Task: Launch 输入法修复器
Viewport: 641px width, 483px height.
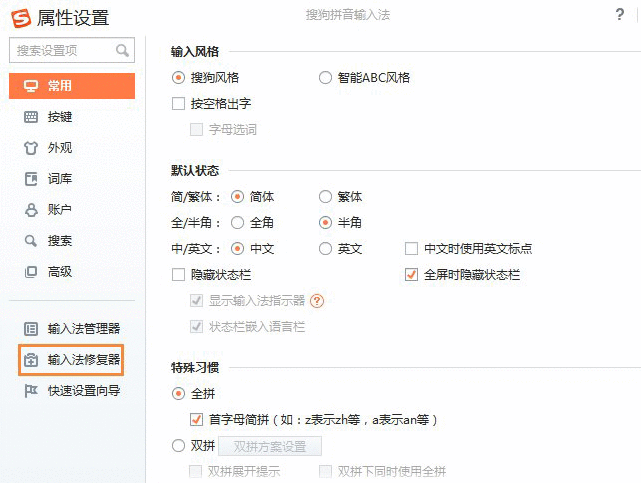Action: pos(71,360)
